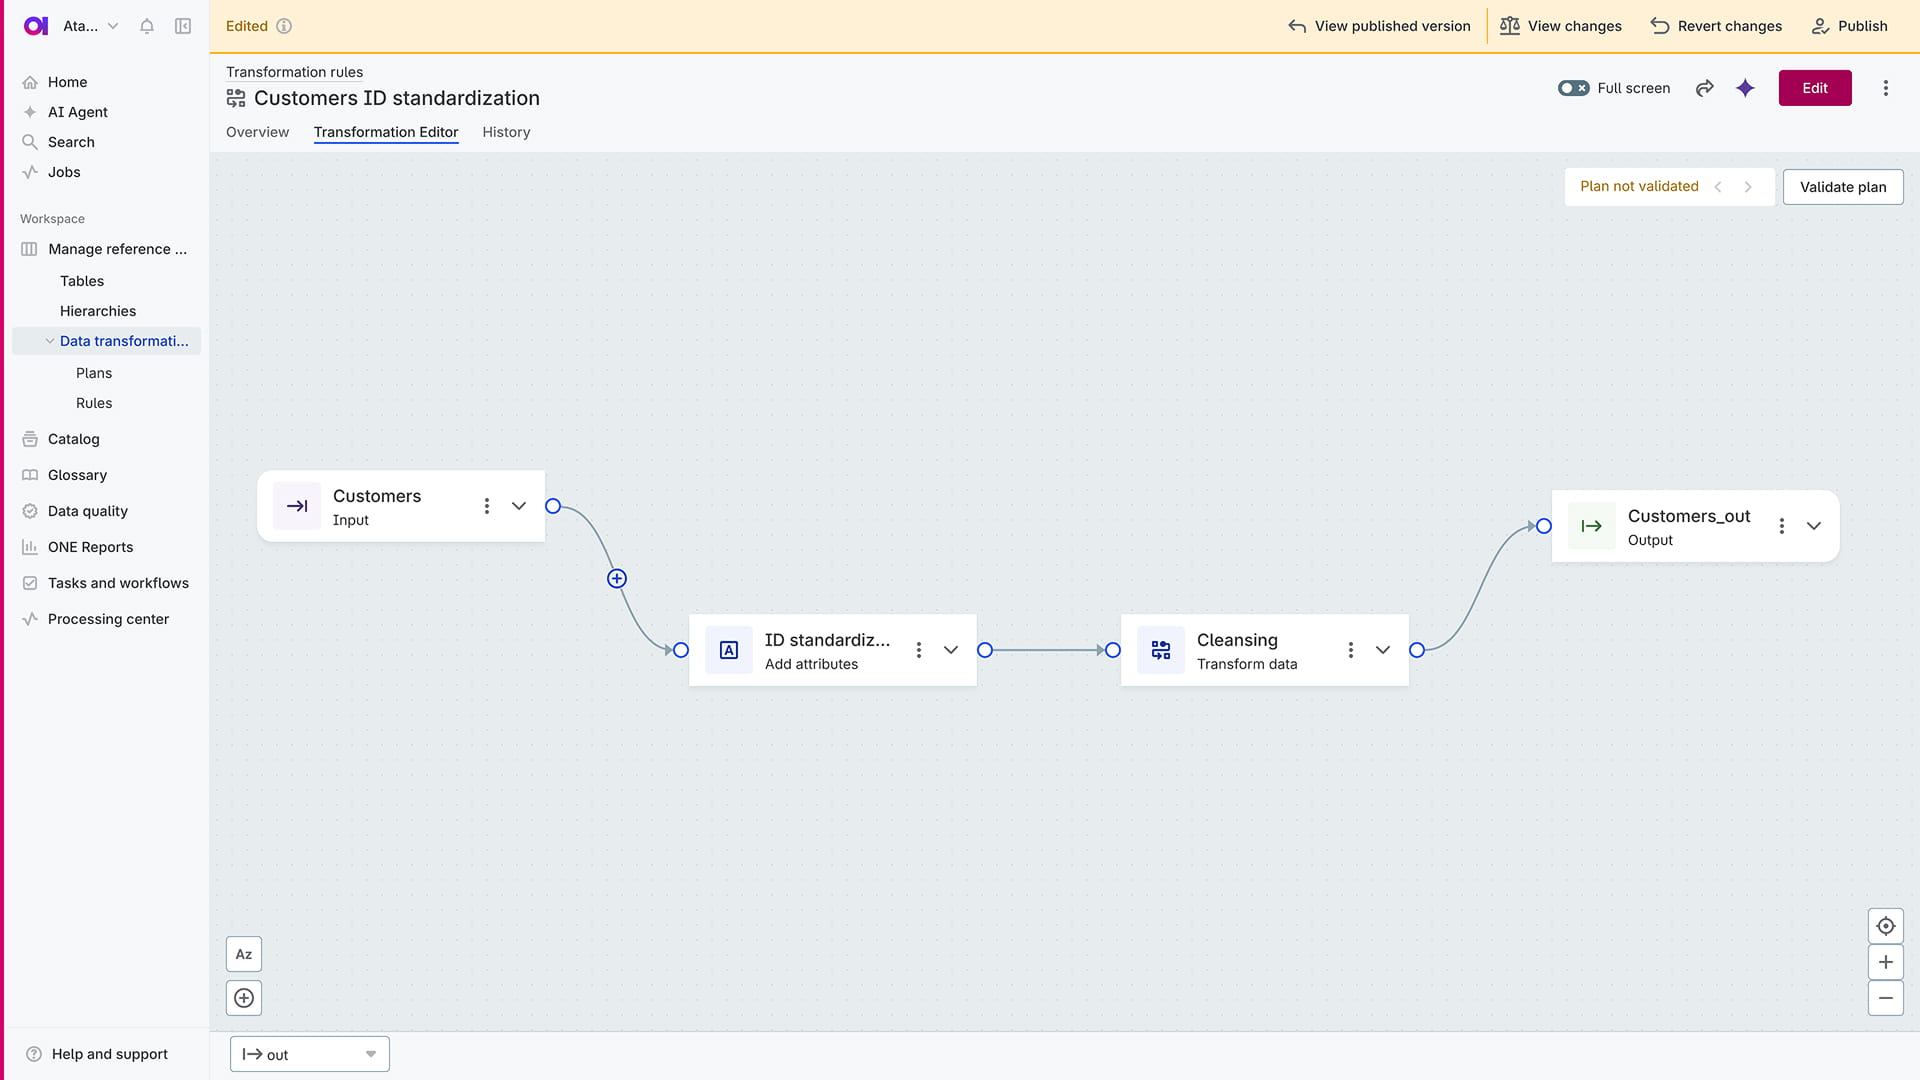Center the canvas with the locate icon
This screenshot has height=1080, width=1920.
tap(1885, 926)
